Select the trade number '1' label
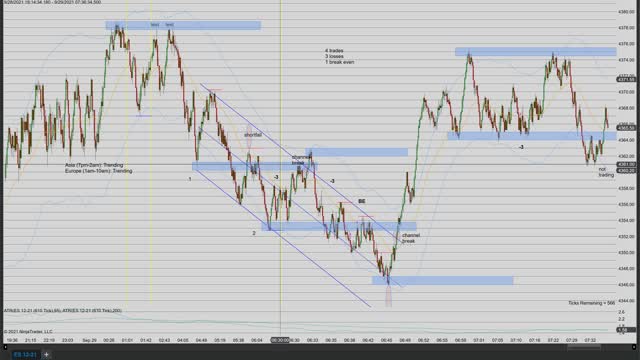Viewport: 640px width, 360px height. (190, 179)
